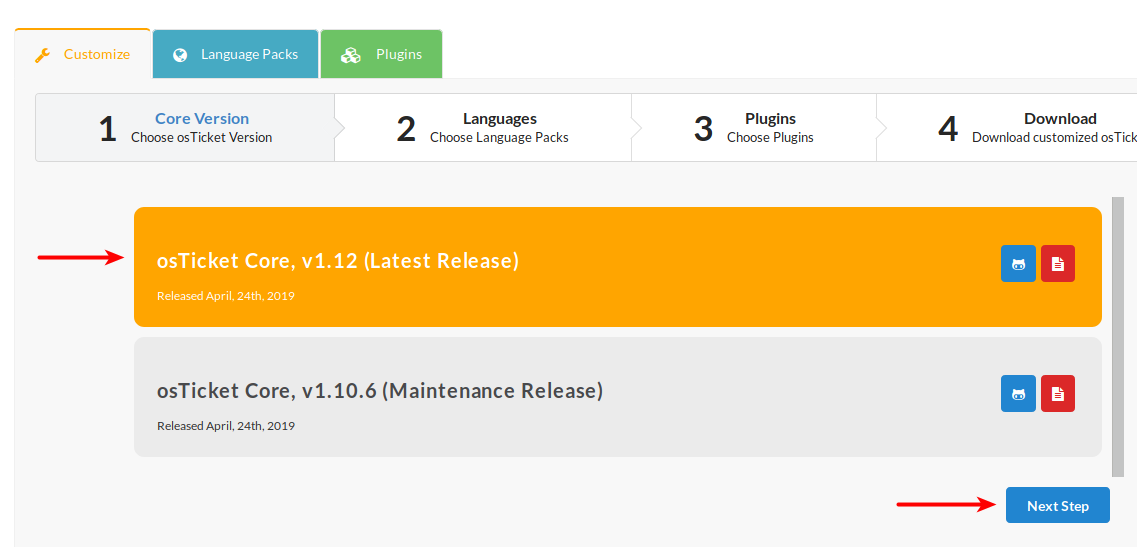The image size is (1138, 547).
Task: Click the release date under v1.12 title
Action: [226, 296]
